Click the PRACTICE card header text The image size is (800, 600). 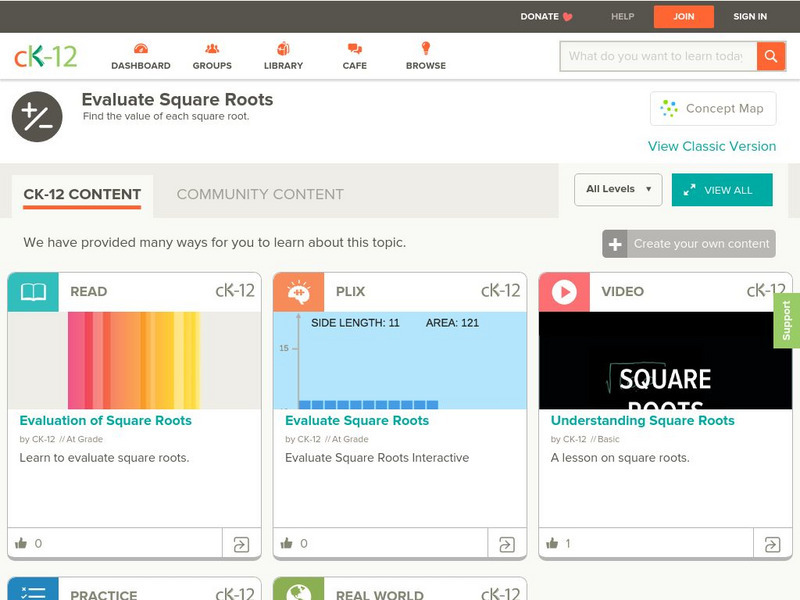point(104,595)
